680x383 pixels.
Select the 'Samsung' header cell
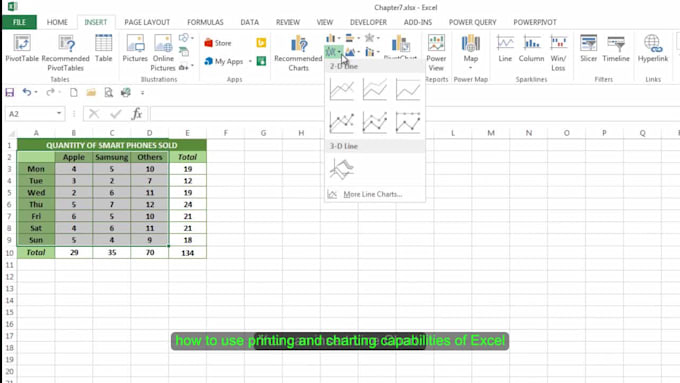[111, 157]
